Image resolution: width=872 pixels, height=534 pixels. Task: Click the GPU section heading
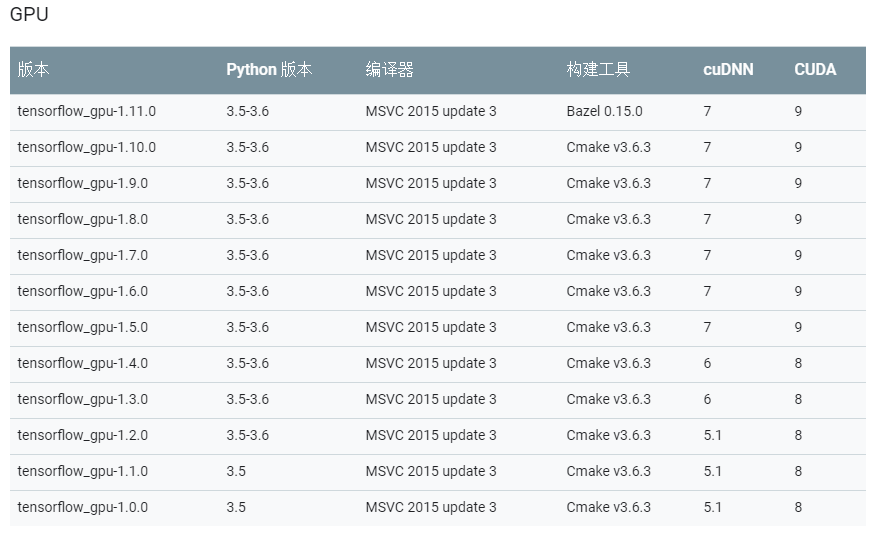[x=29, y=15]
